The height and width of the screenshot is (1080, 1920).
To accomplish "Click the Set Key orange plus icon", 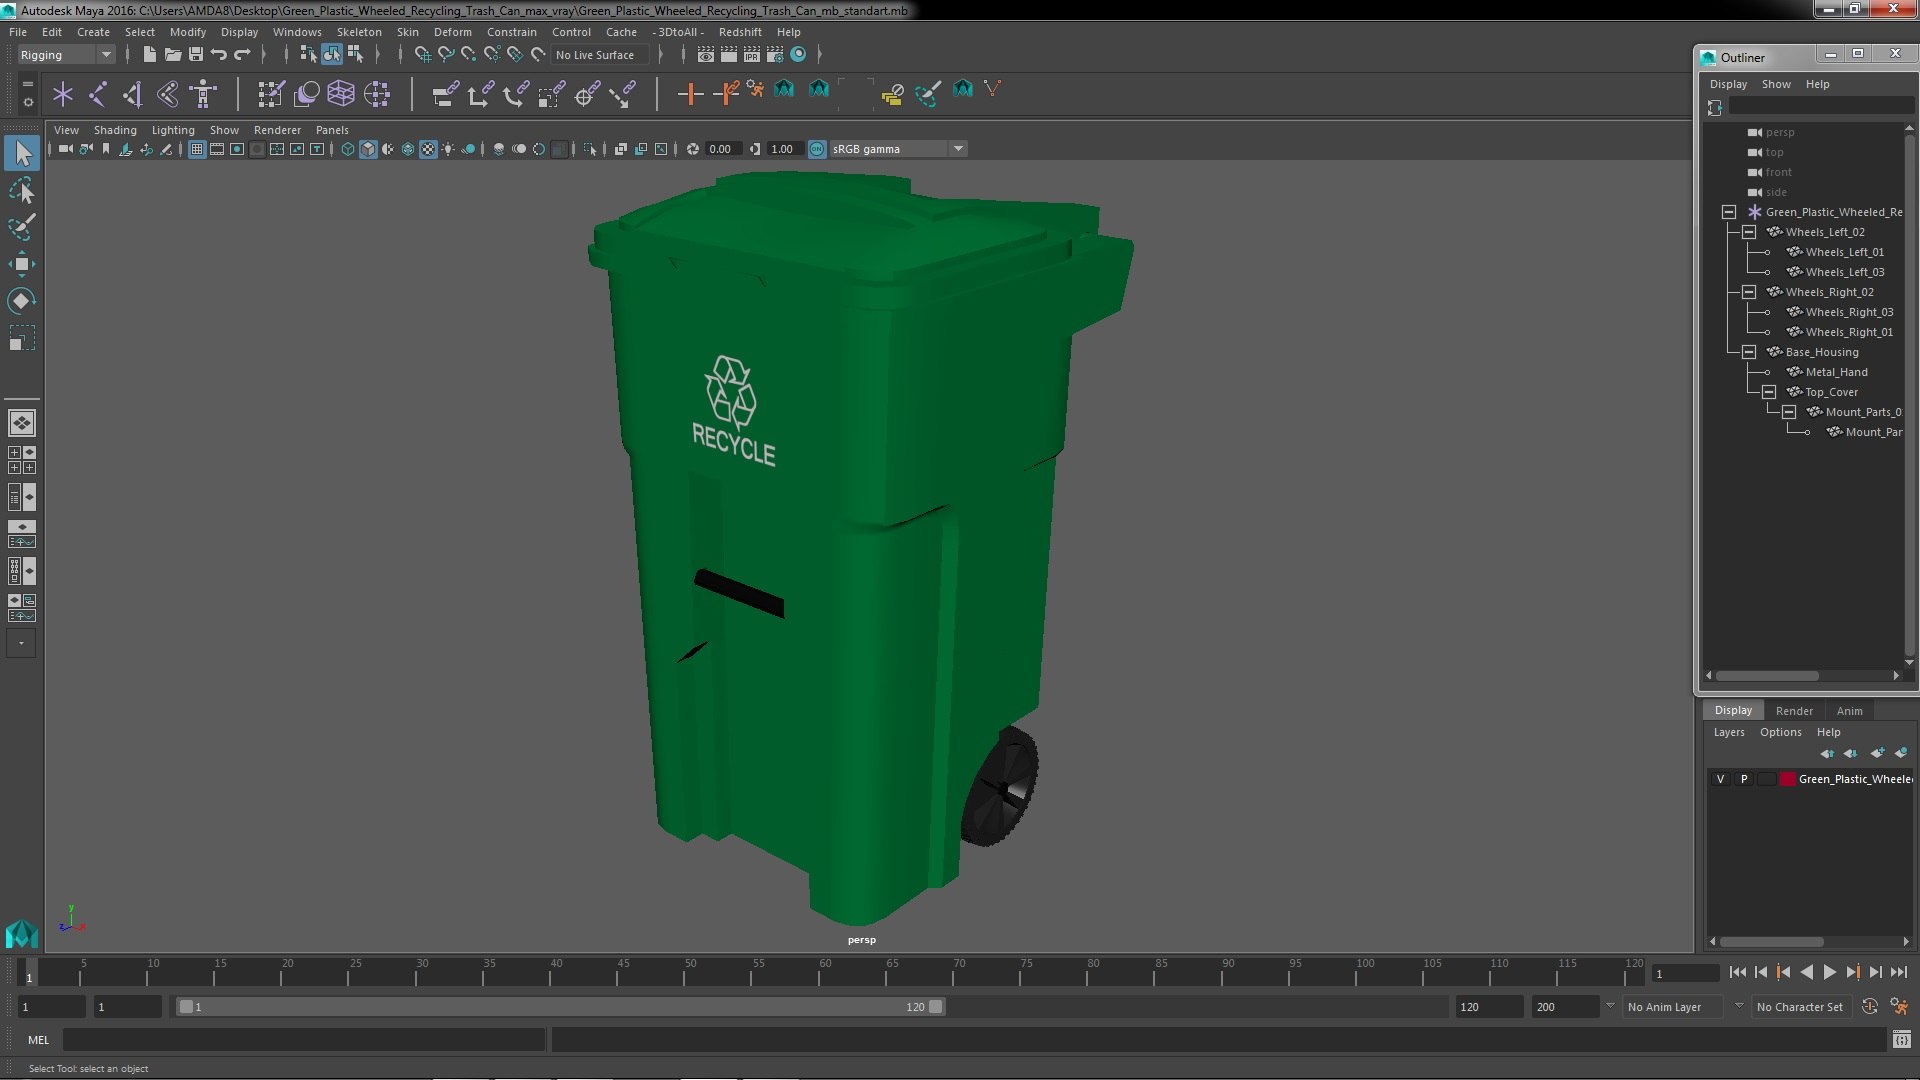I will click(x=689, y=94).
